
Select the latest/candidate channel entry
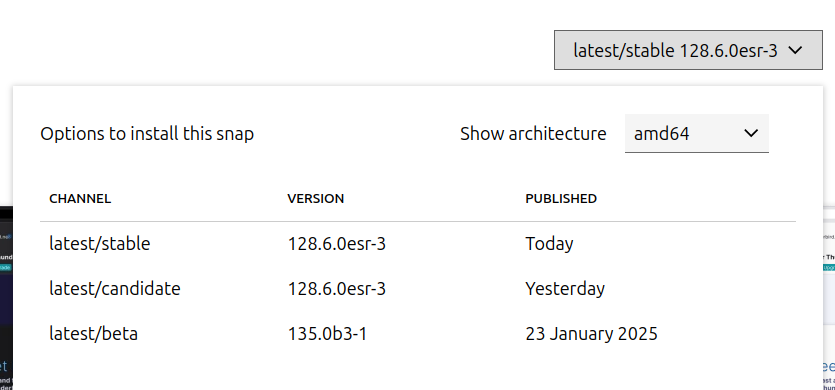tap(114, 289)
